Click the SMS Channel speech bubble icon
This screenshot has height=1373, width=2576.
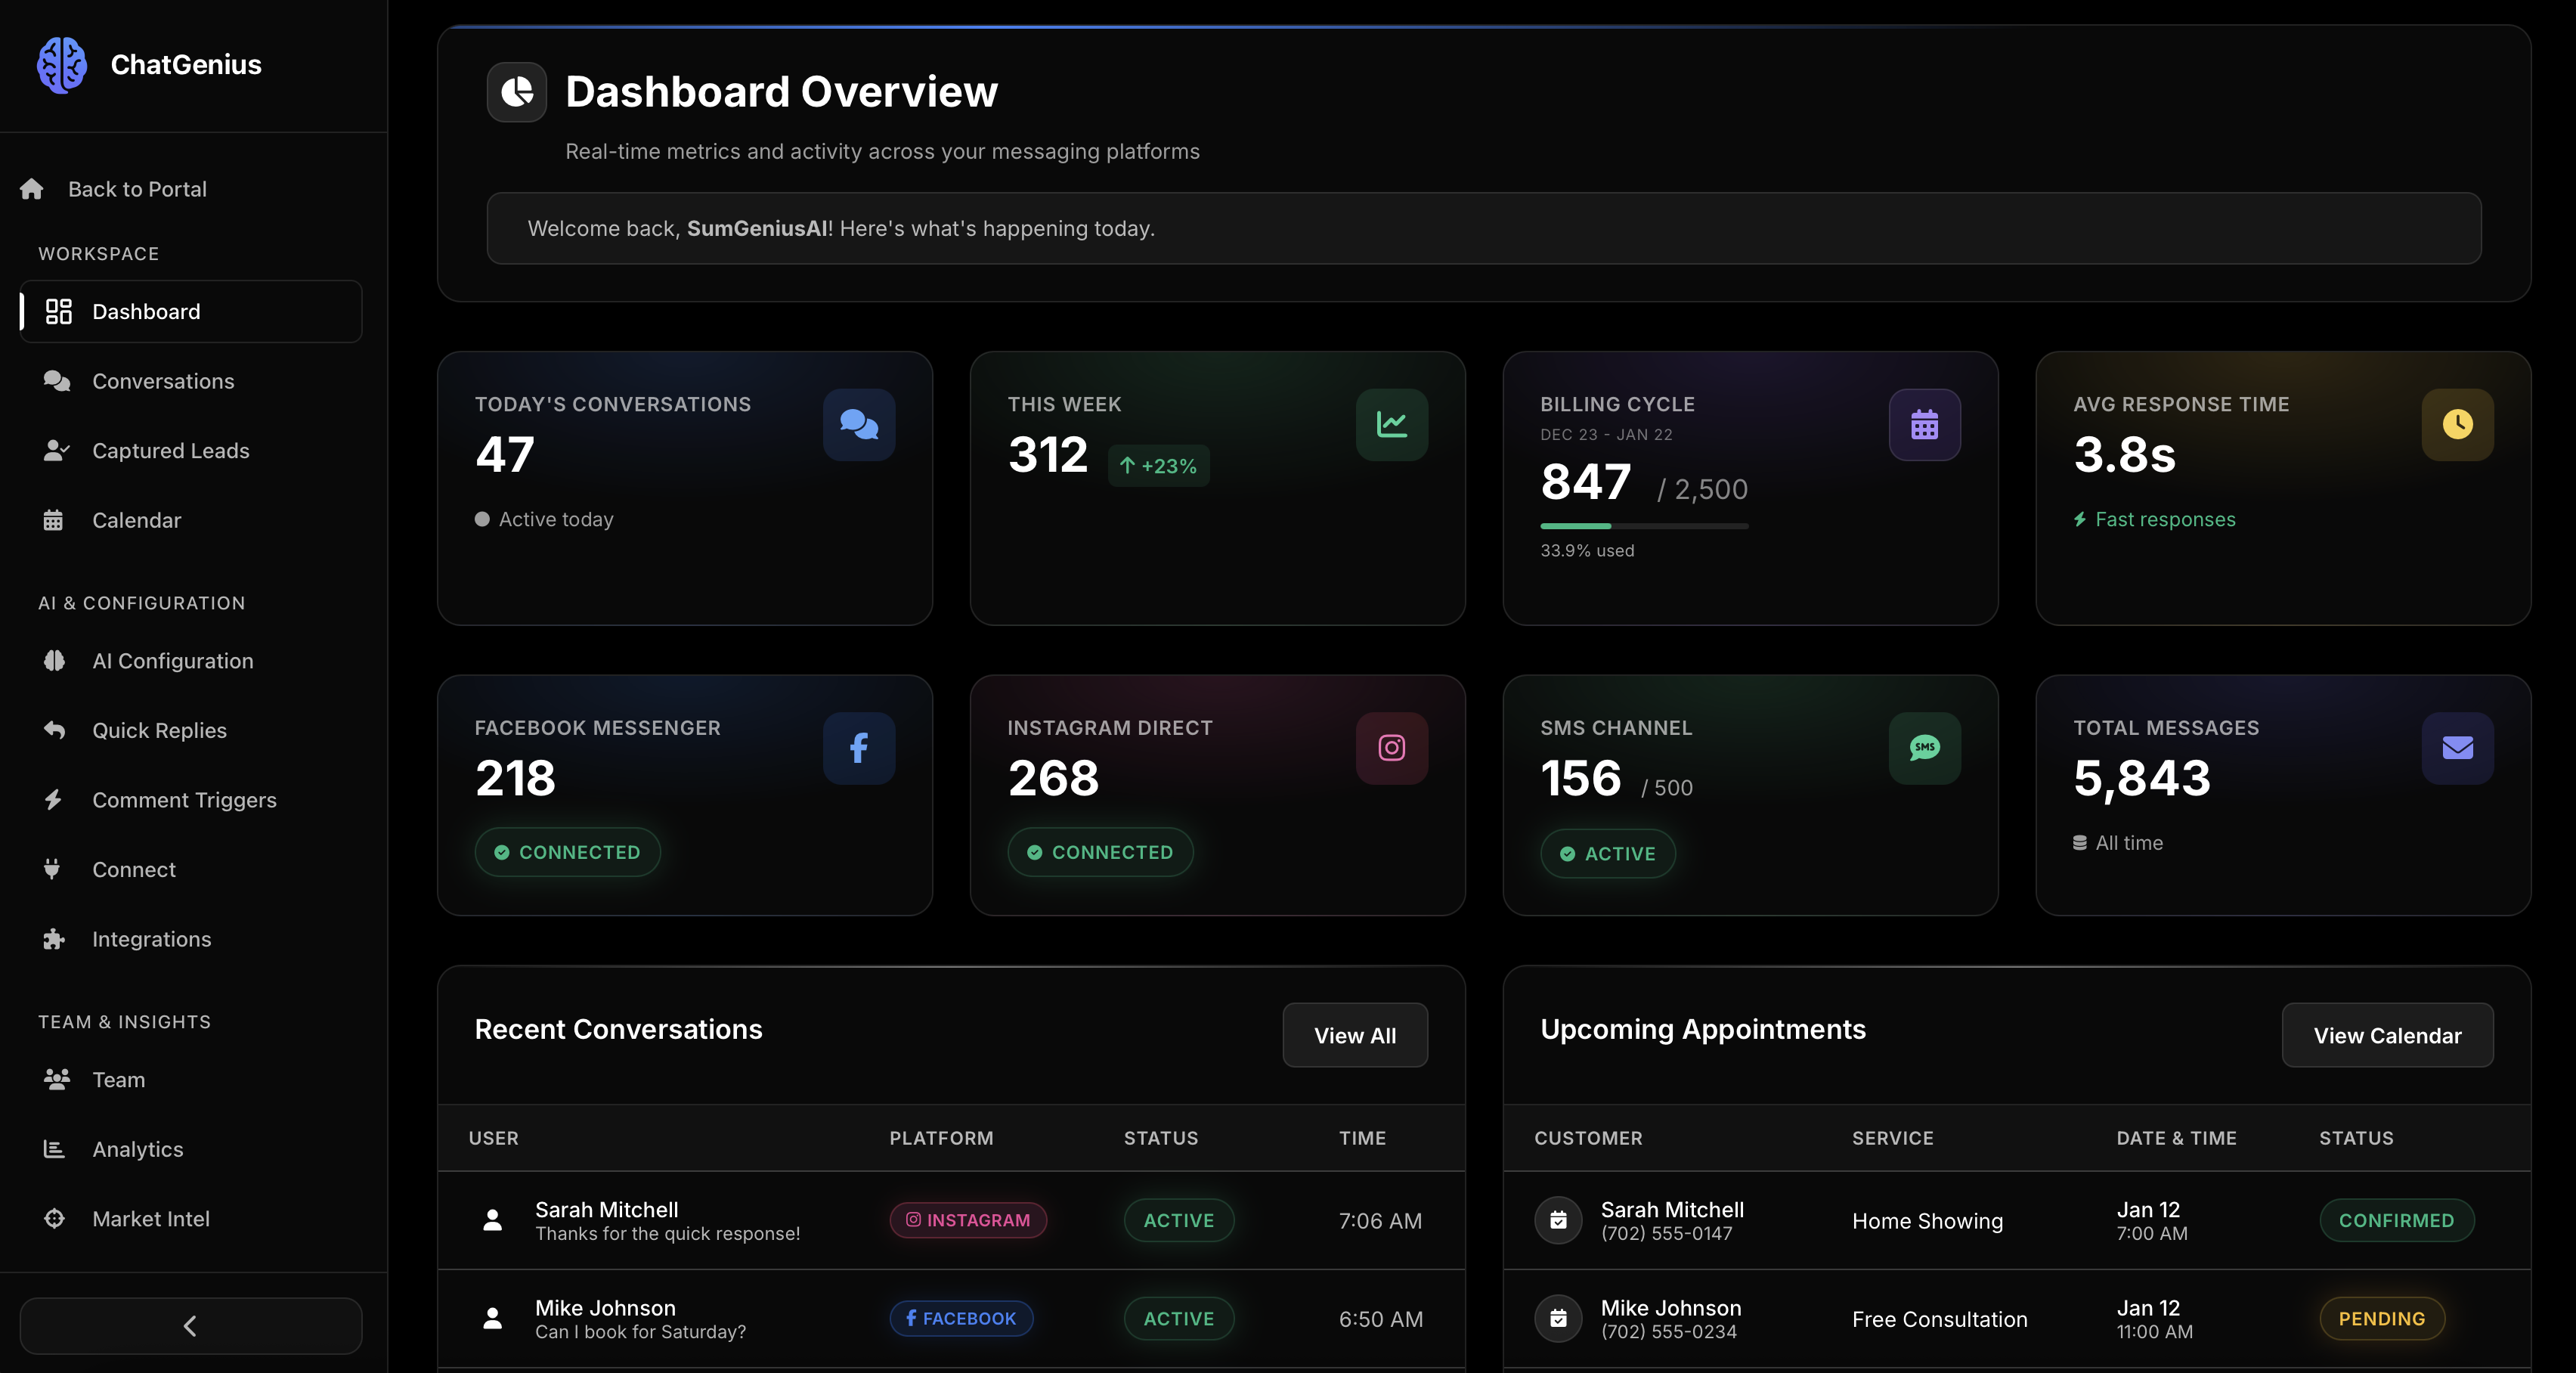tap(1924, 747)
